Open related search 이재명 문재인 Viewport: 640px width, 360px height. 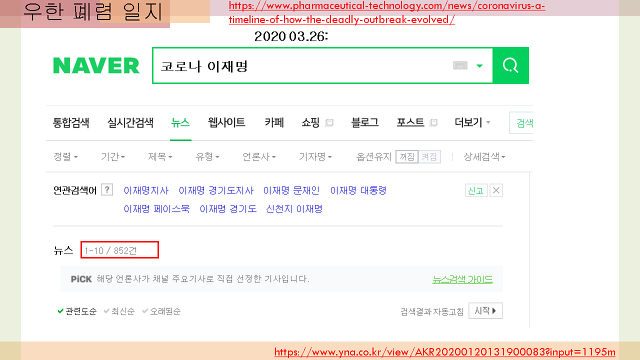point(291,191)
